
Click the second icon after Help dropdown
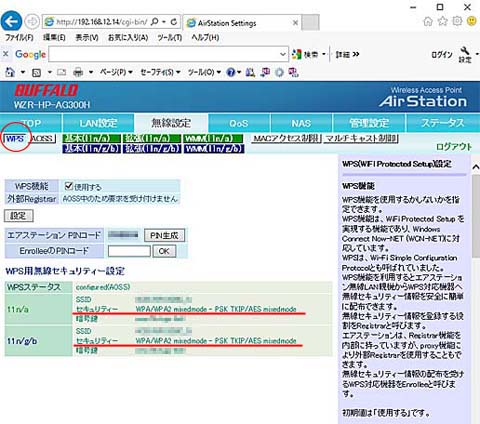[265, 72]
